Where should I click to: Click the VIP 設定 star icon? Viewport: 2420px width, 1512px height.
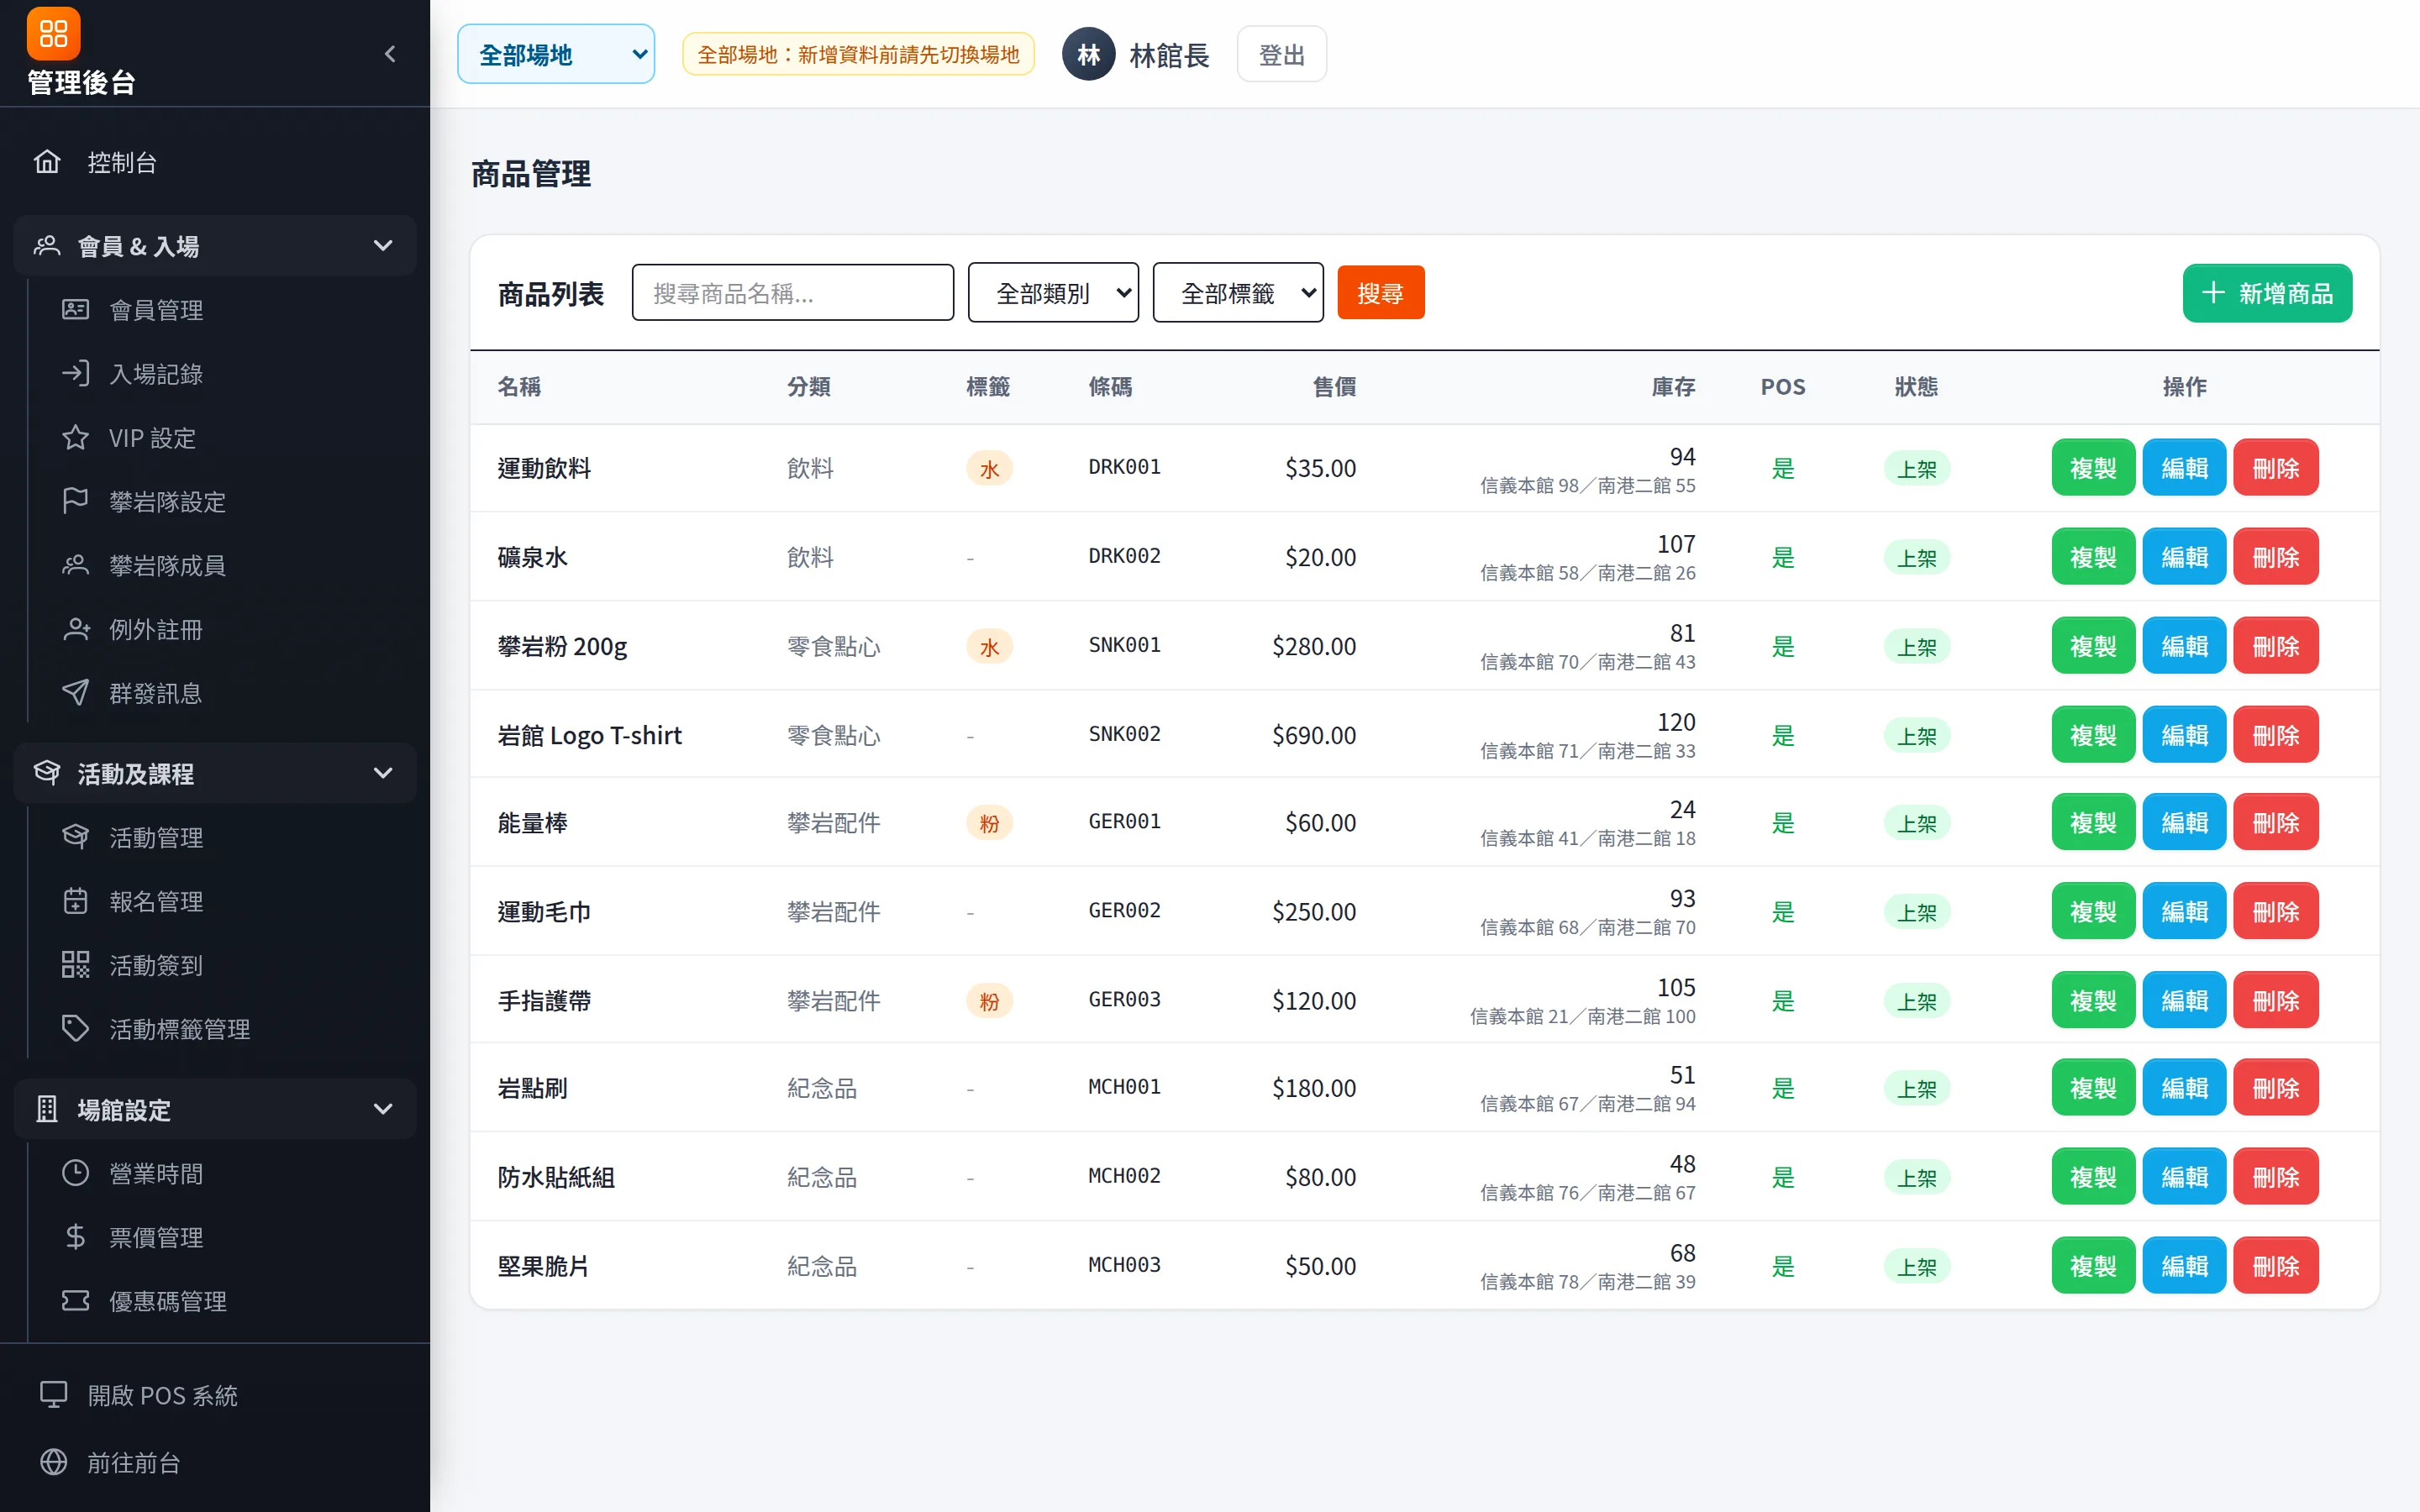pos(75,438)
